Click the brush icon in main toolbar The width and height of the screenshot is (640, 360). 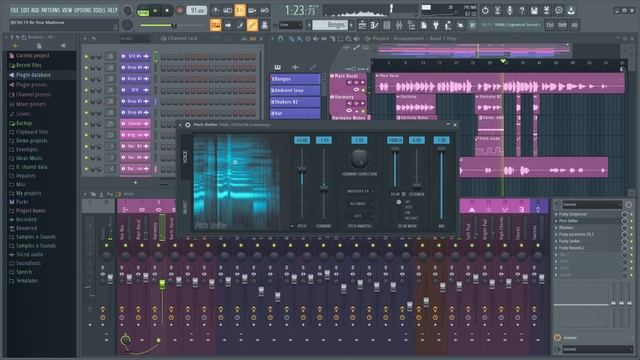(240, 25)
